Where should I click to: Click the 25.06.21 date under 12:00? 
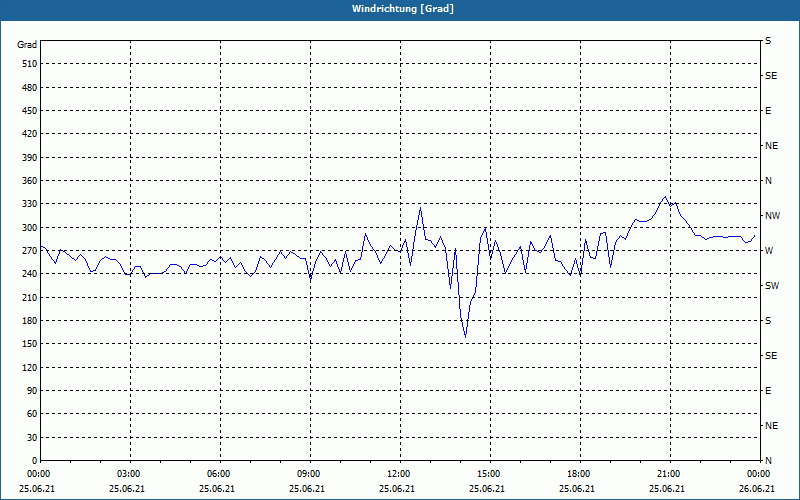pyautogui.click(x=397, y=489)
